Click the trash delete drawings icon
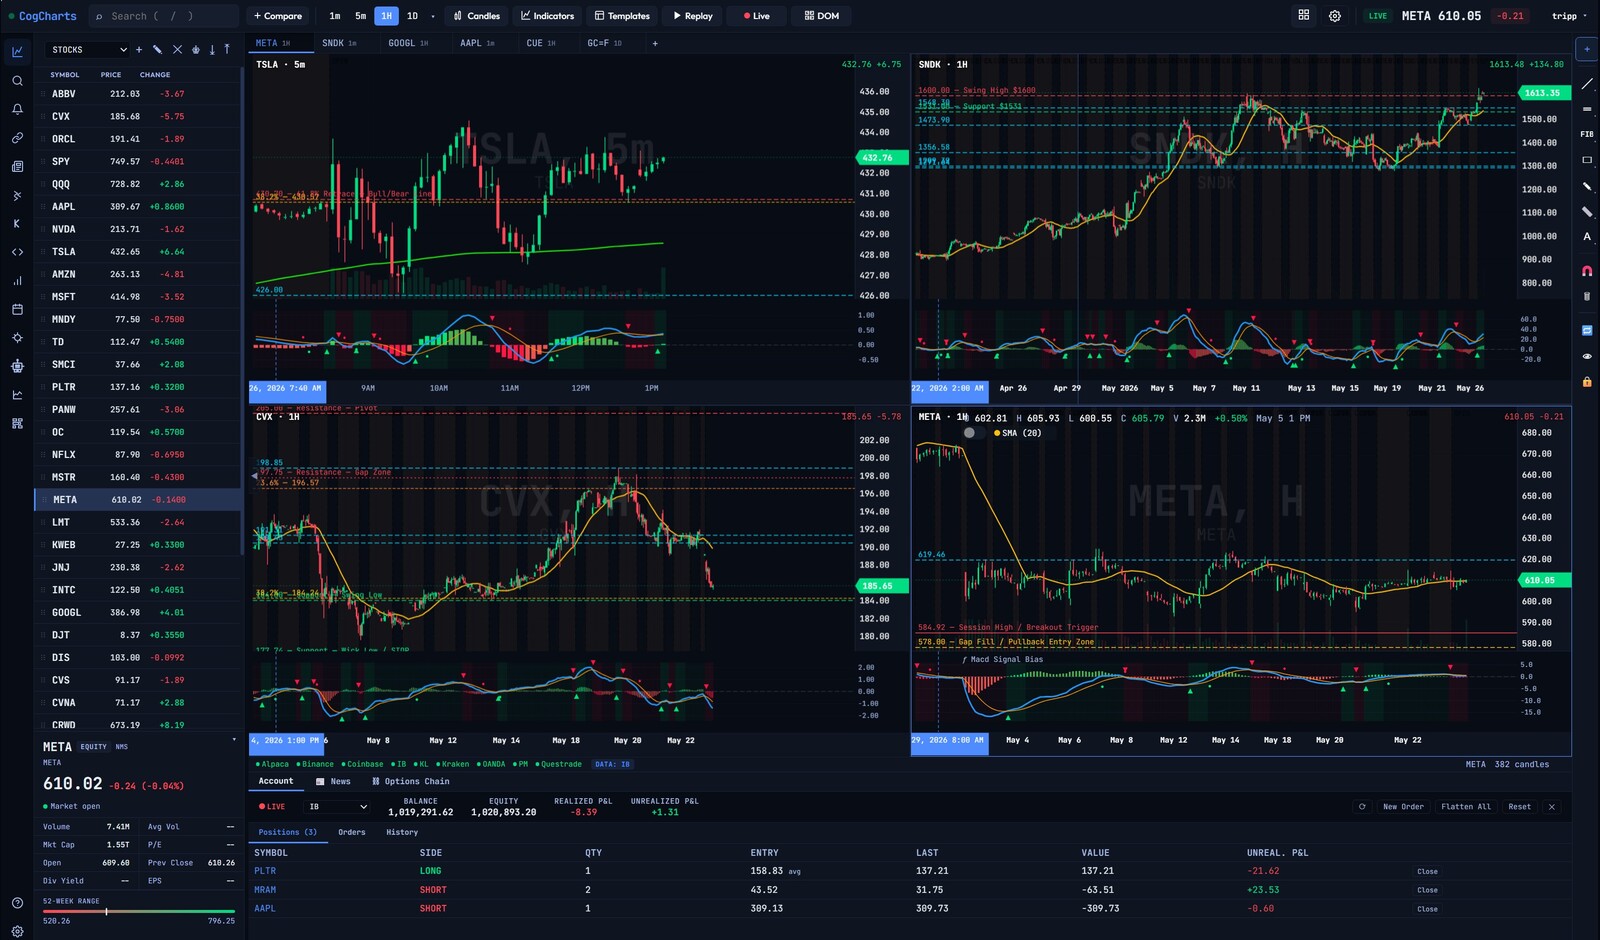The height and width of the screenshot is (940, 1600). pos(1587,296)
